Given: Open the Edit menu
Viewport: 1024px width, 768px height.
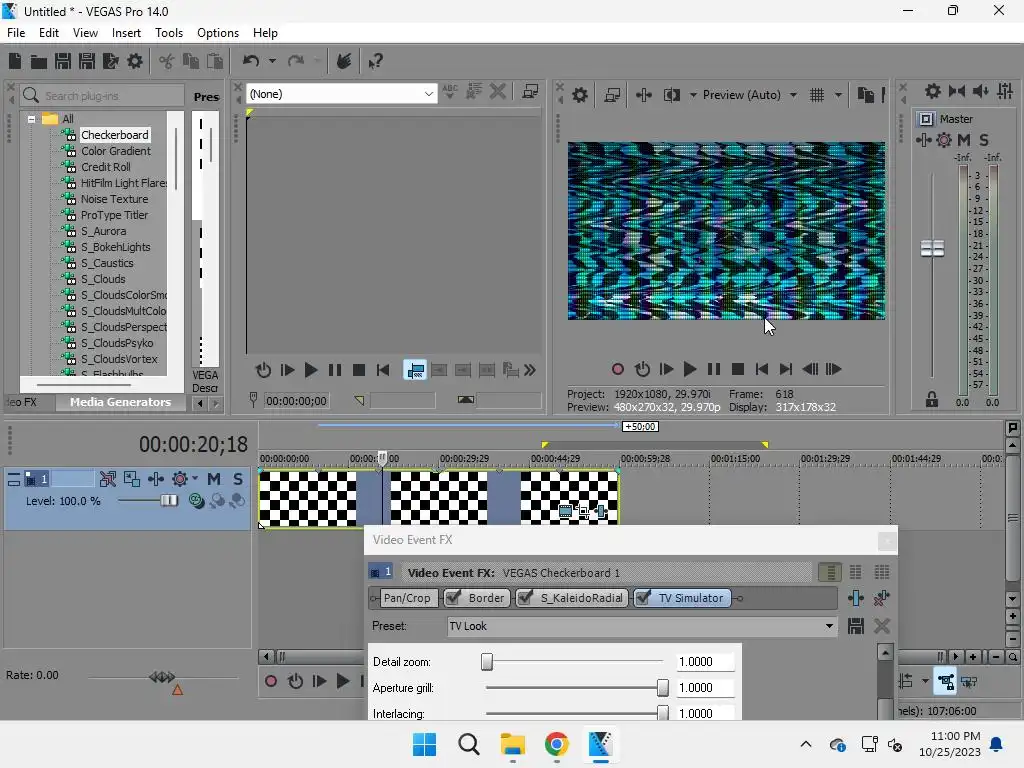Looking at the screenshot, I should click(x=49, y=33).
